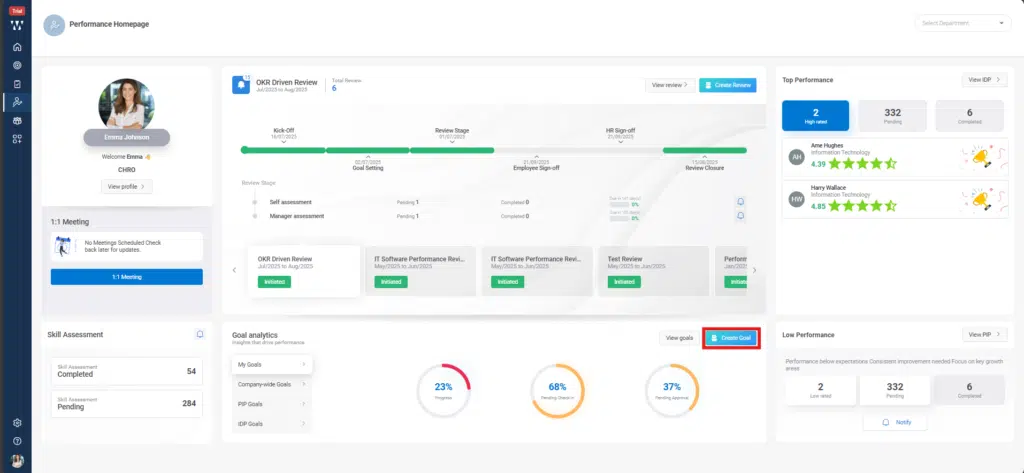The width and height of the screenshot is (1024, 473).
Task: Click the bell for Manager assessment row
Action: [x=740, y=216]
